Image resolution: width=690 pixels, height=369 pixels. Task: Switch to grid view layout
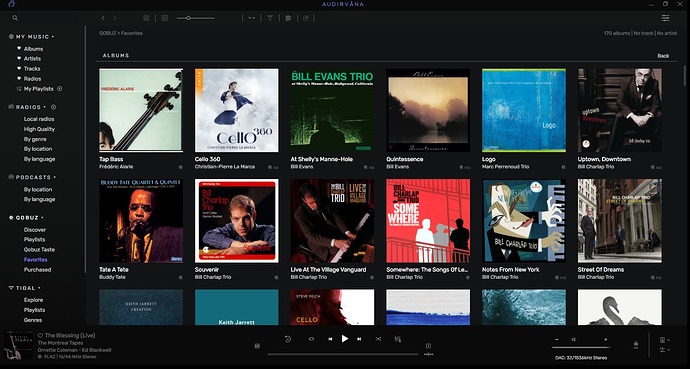[146, 18]
